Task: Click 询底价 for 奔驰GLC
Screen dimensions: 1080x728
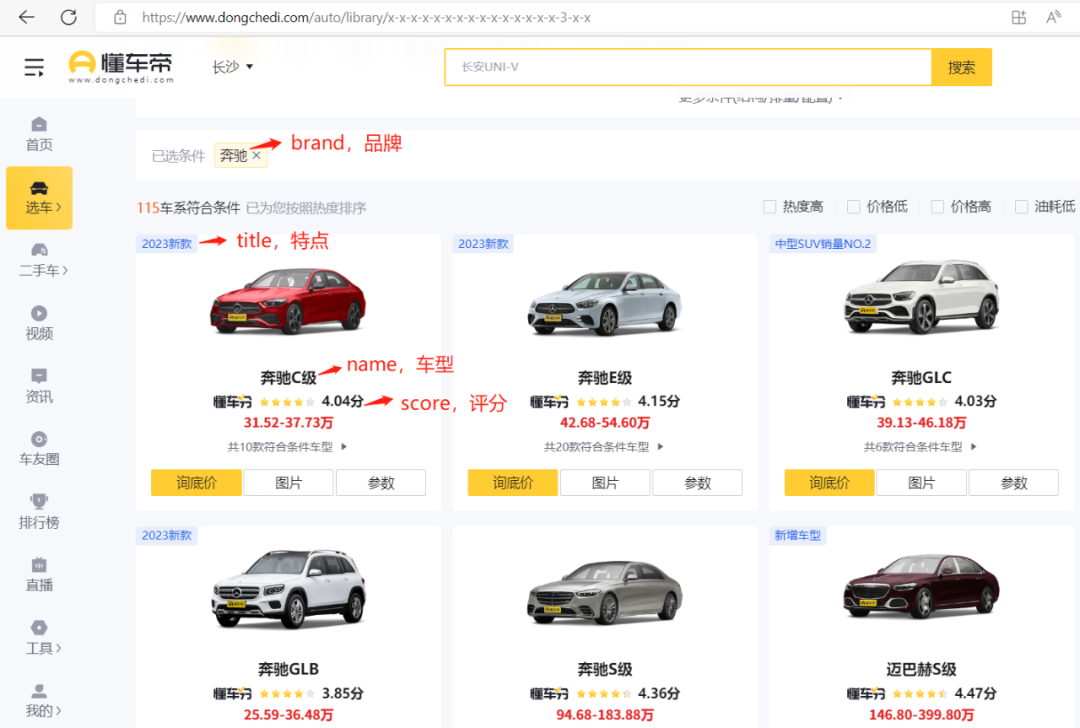Action: coord(829,483)
